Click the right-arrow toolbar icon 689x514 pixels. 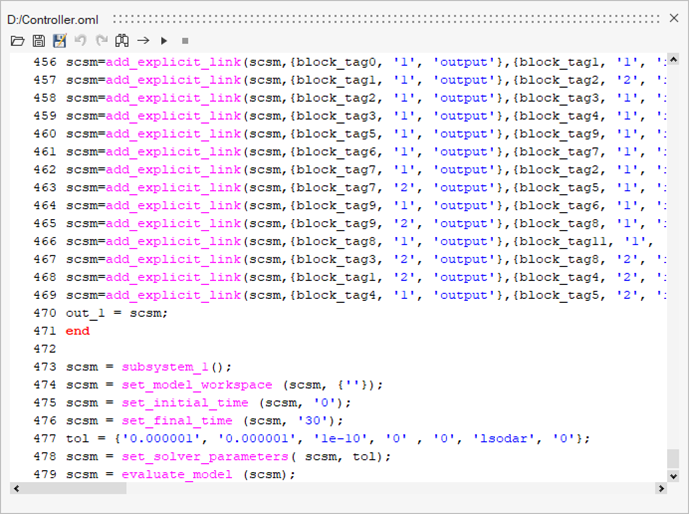click(x=143, y=41)
